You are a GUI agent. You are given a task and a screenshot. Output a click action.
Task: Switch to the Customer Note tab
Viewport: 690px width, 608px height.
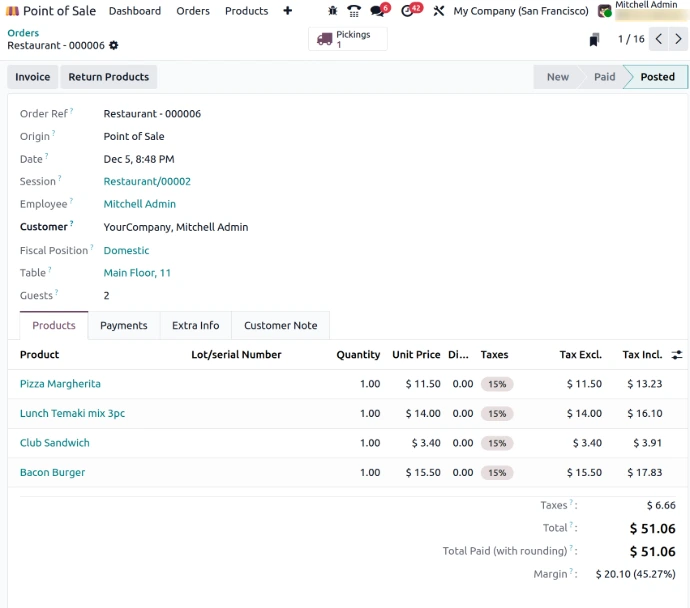pyautogui.click(x=280, y=326)
